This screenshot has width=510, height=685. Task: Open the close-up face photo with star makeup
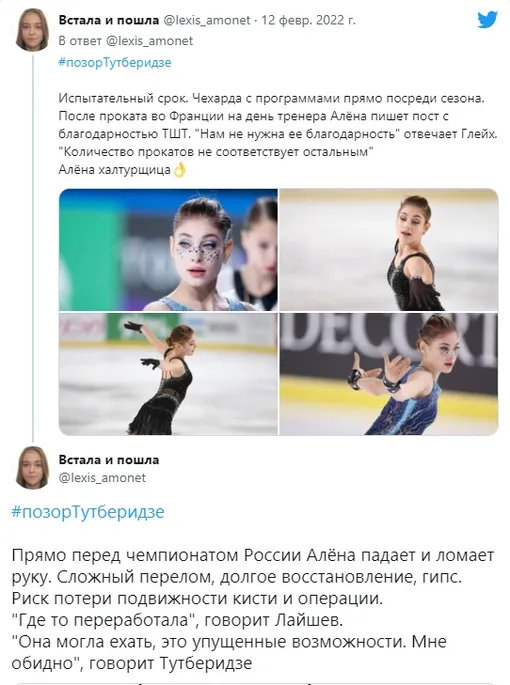(x=168, y=249)
